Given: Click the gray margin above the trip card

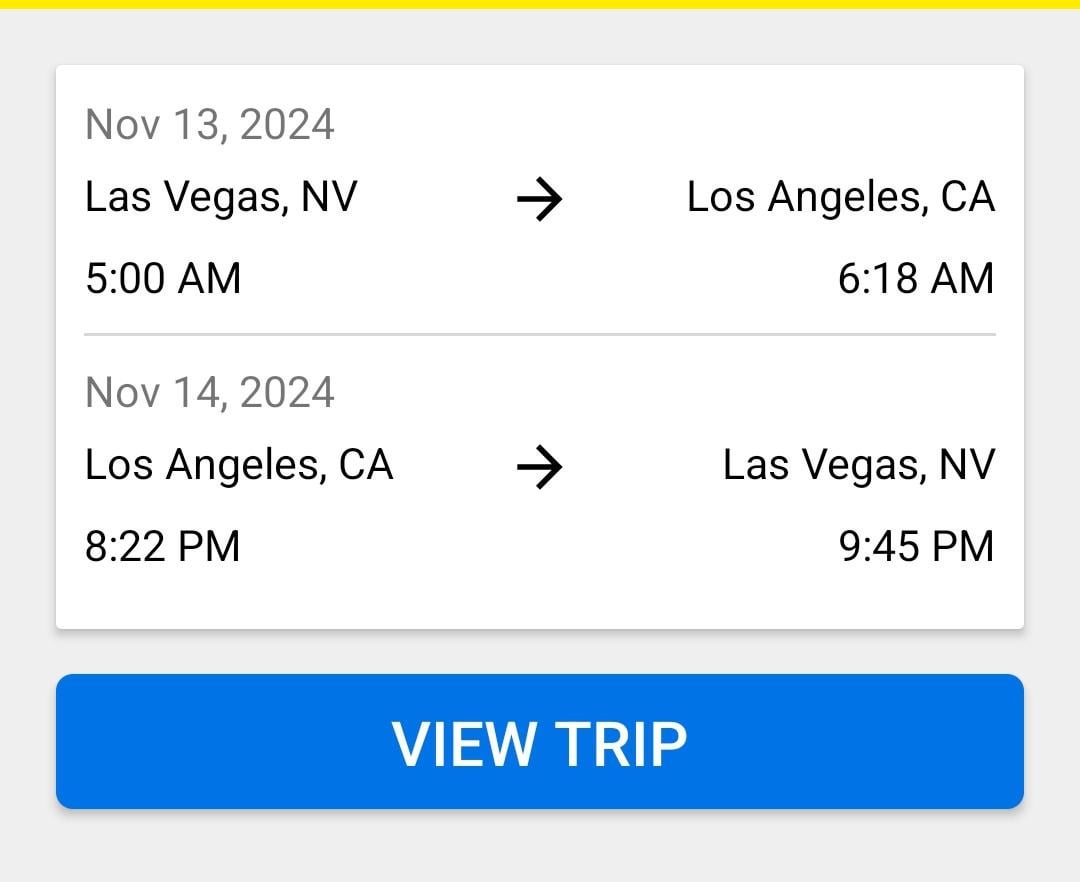Looking at the screenshot, I should [540, 38].
